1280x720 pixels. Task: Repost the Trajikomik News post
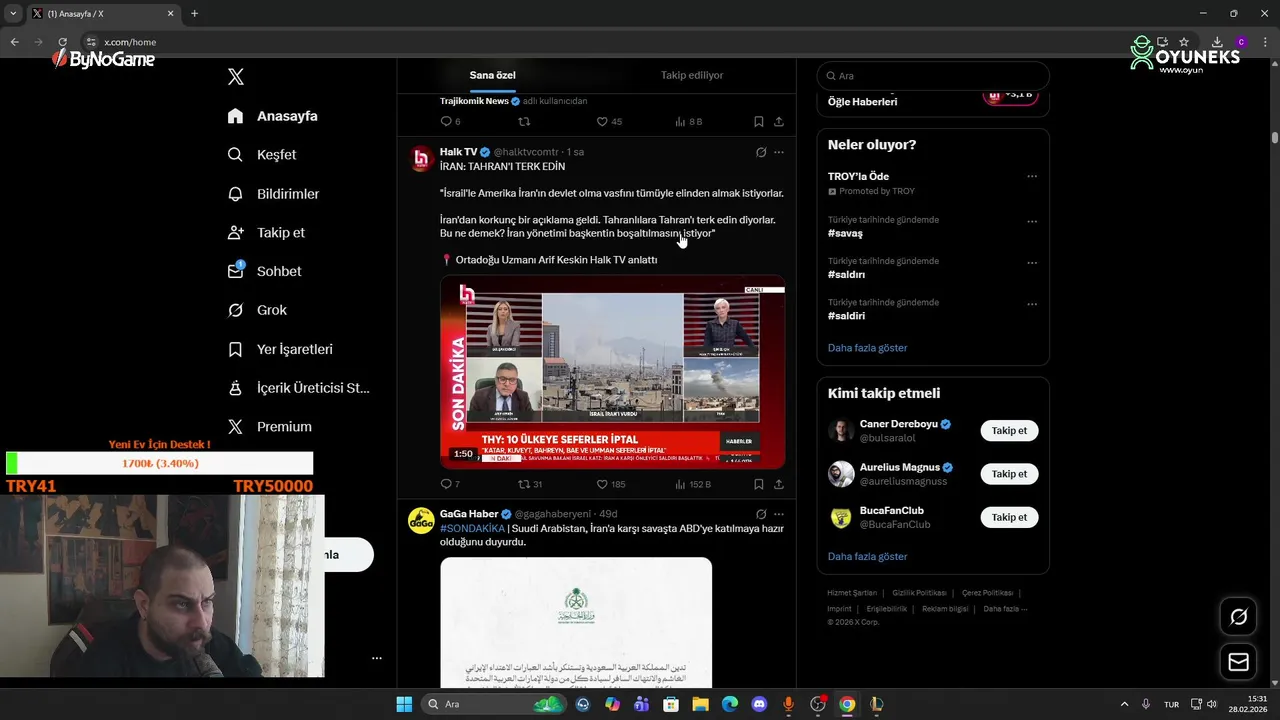pos(524,121)
